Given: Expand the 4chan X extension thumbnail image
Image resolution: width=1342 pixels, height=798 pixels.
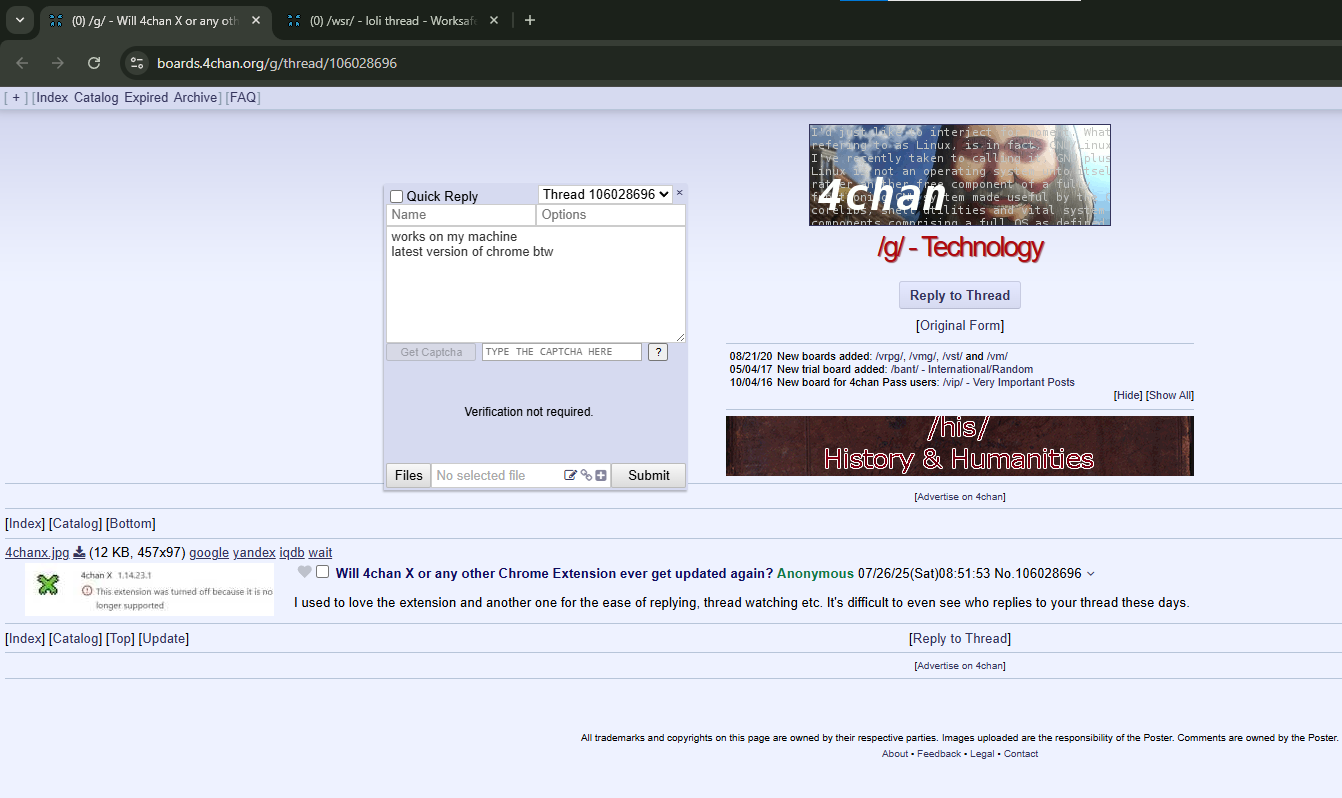Looking at the screenshot, I should point(149,589).
